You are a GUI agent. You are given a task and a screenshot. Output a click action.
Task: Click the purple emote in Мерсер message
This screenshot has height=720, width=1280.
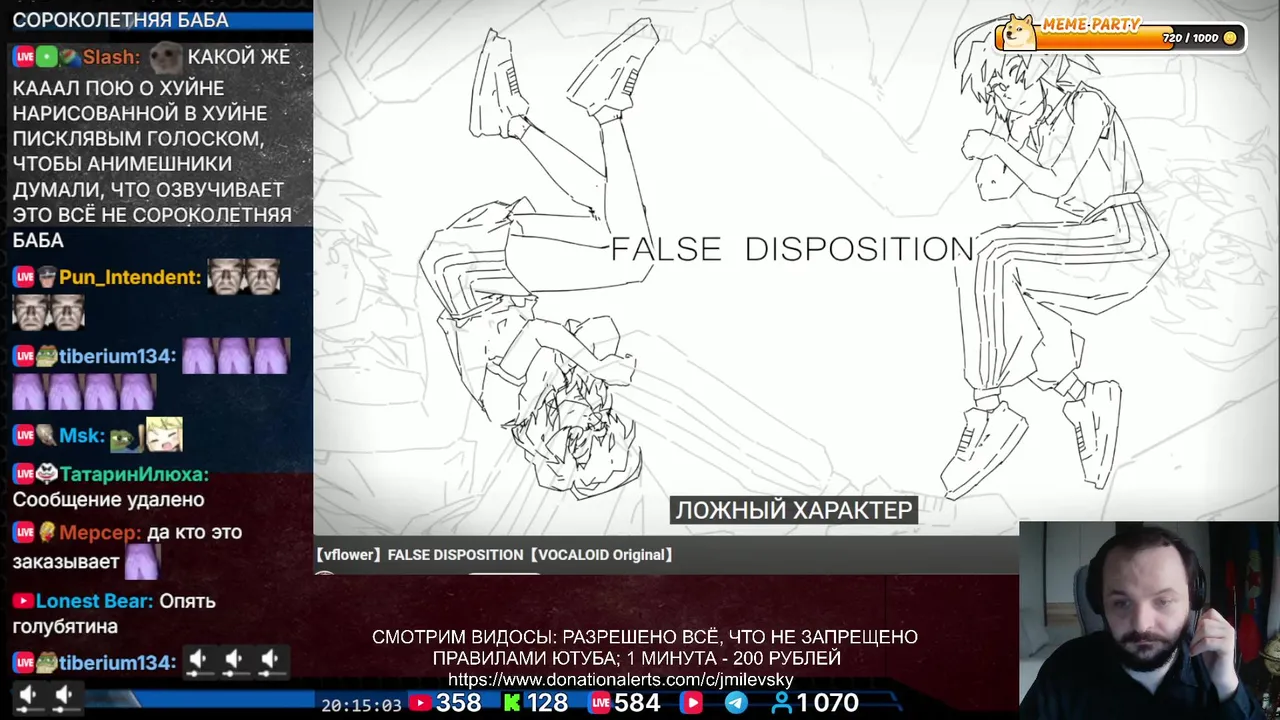coord(141,560)
